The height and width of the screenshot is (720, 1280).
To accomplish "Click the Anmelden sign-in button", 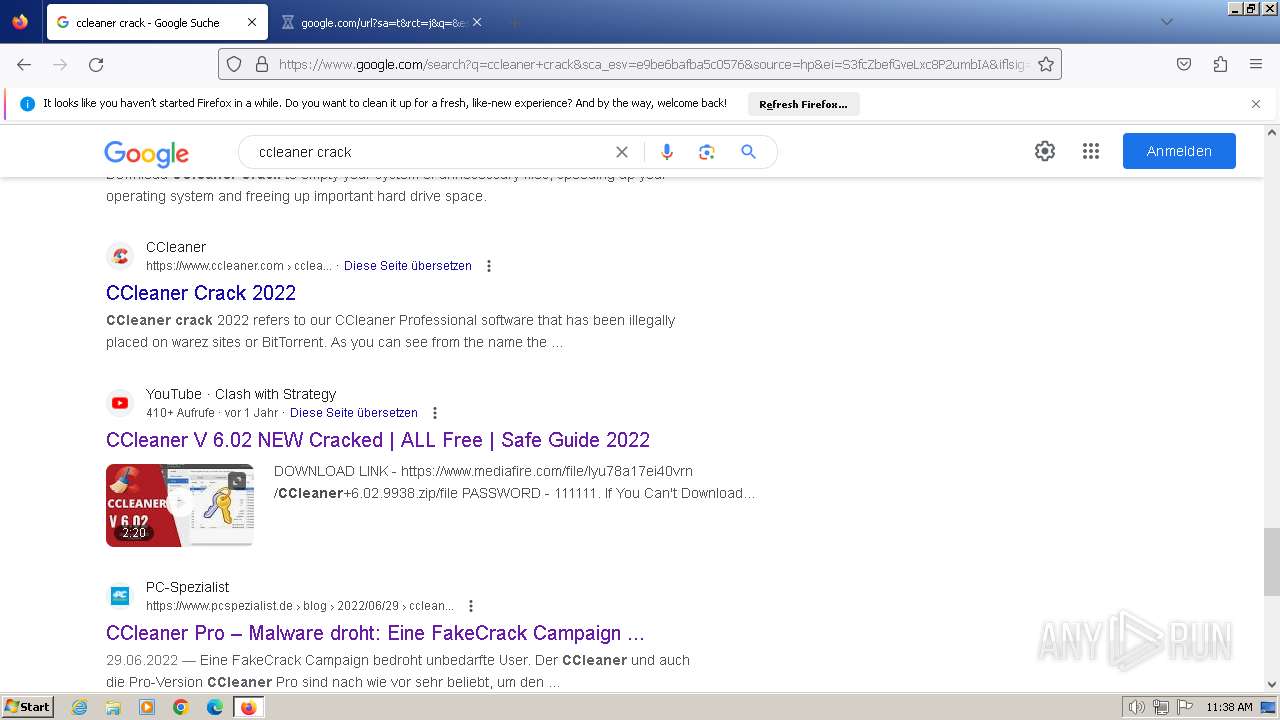I will [x=1179, y=151].
